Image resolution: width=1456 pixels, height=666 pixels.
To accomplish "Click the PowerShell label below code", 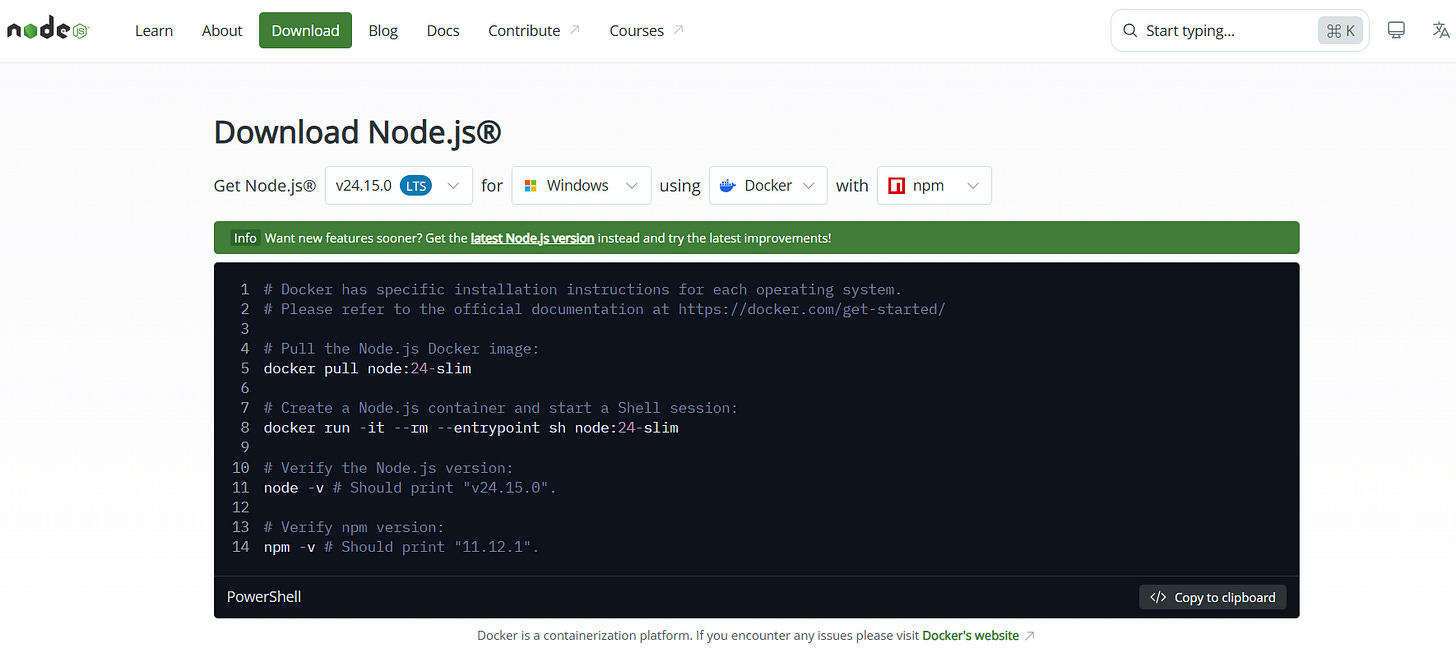I will pos(264,597).
